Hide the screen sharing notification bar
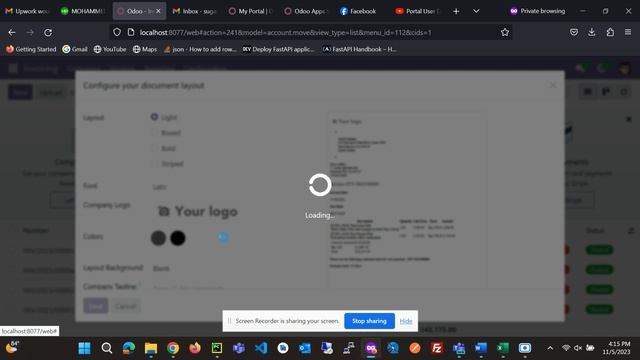This screenshot has width=640, height=360. tap(406, 321)
